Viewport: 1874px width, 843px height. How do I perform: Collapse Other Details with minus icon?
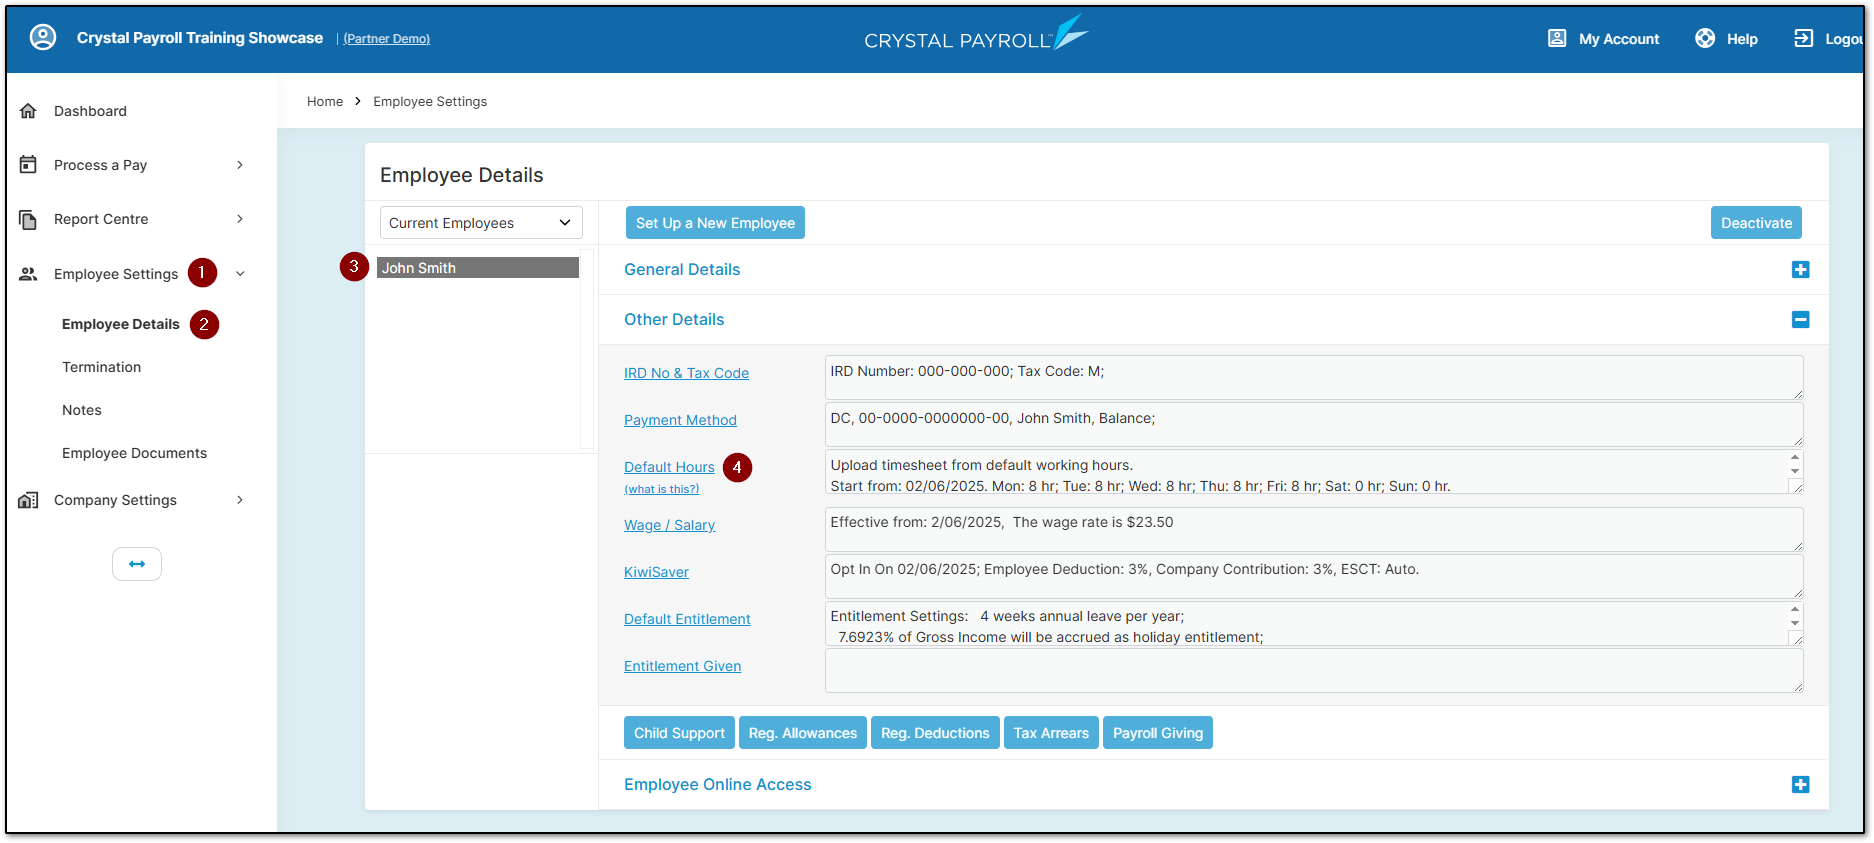point(1800,320)
